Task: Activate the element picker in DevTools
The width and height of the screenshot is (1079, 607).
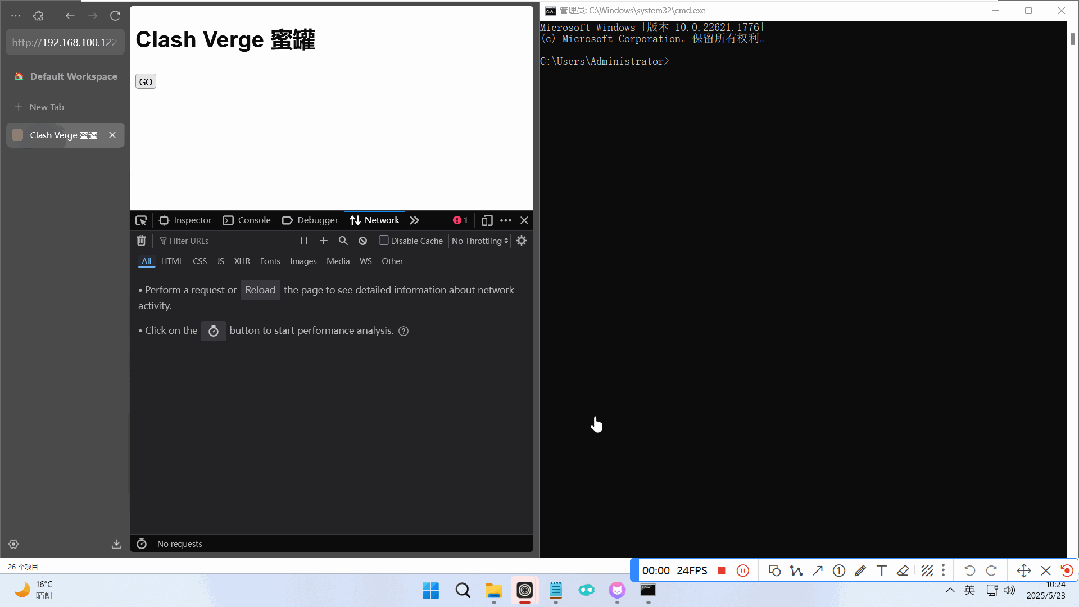Action: [141, 220]
